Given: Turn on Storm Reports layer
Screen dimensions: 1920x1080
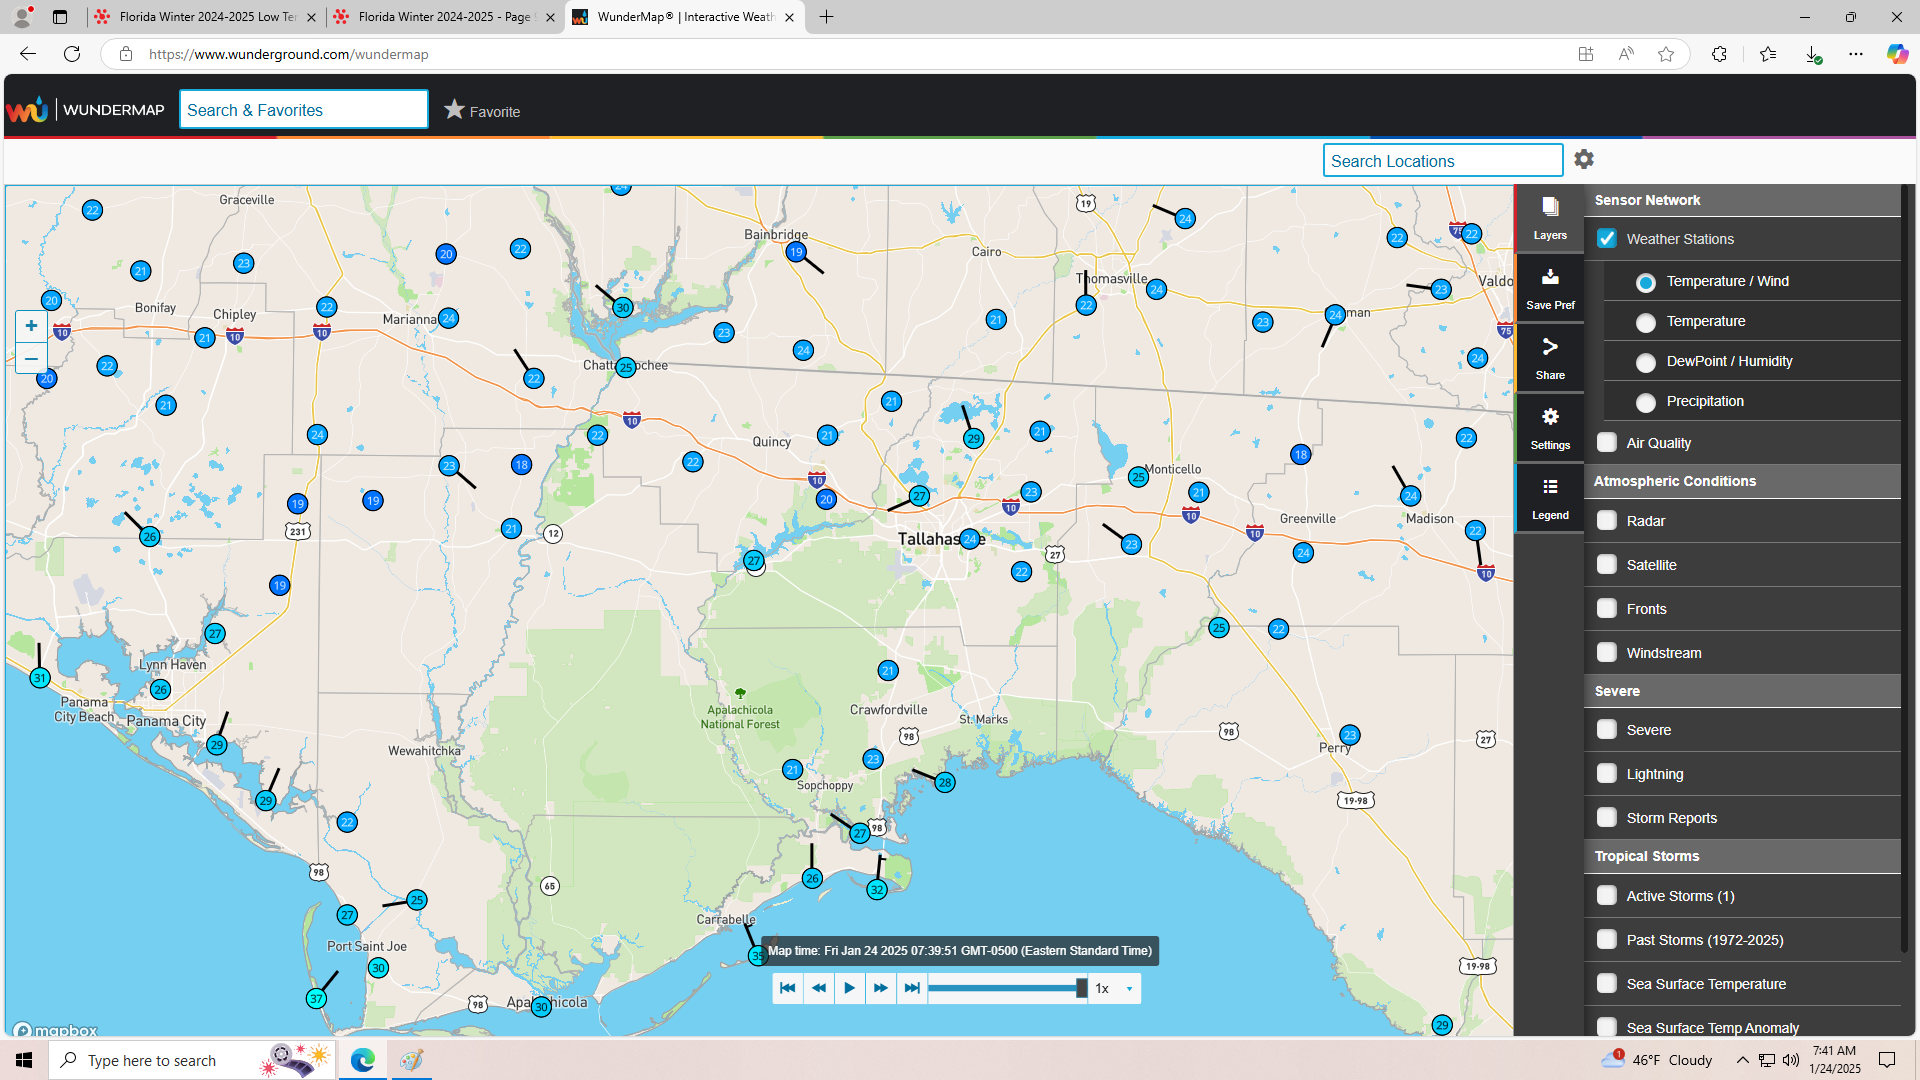Looking at the screenshot, I should point(1607,817).
